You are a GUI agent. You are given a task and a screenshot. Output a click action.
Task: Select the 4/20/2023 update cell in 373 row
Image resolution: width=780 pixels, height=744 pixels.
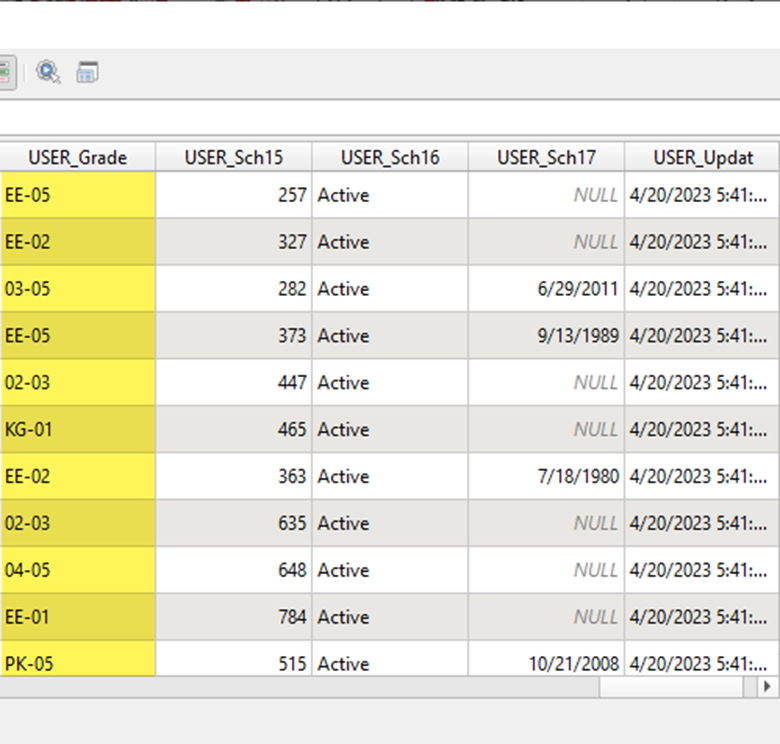click(702, 336)
